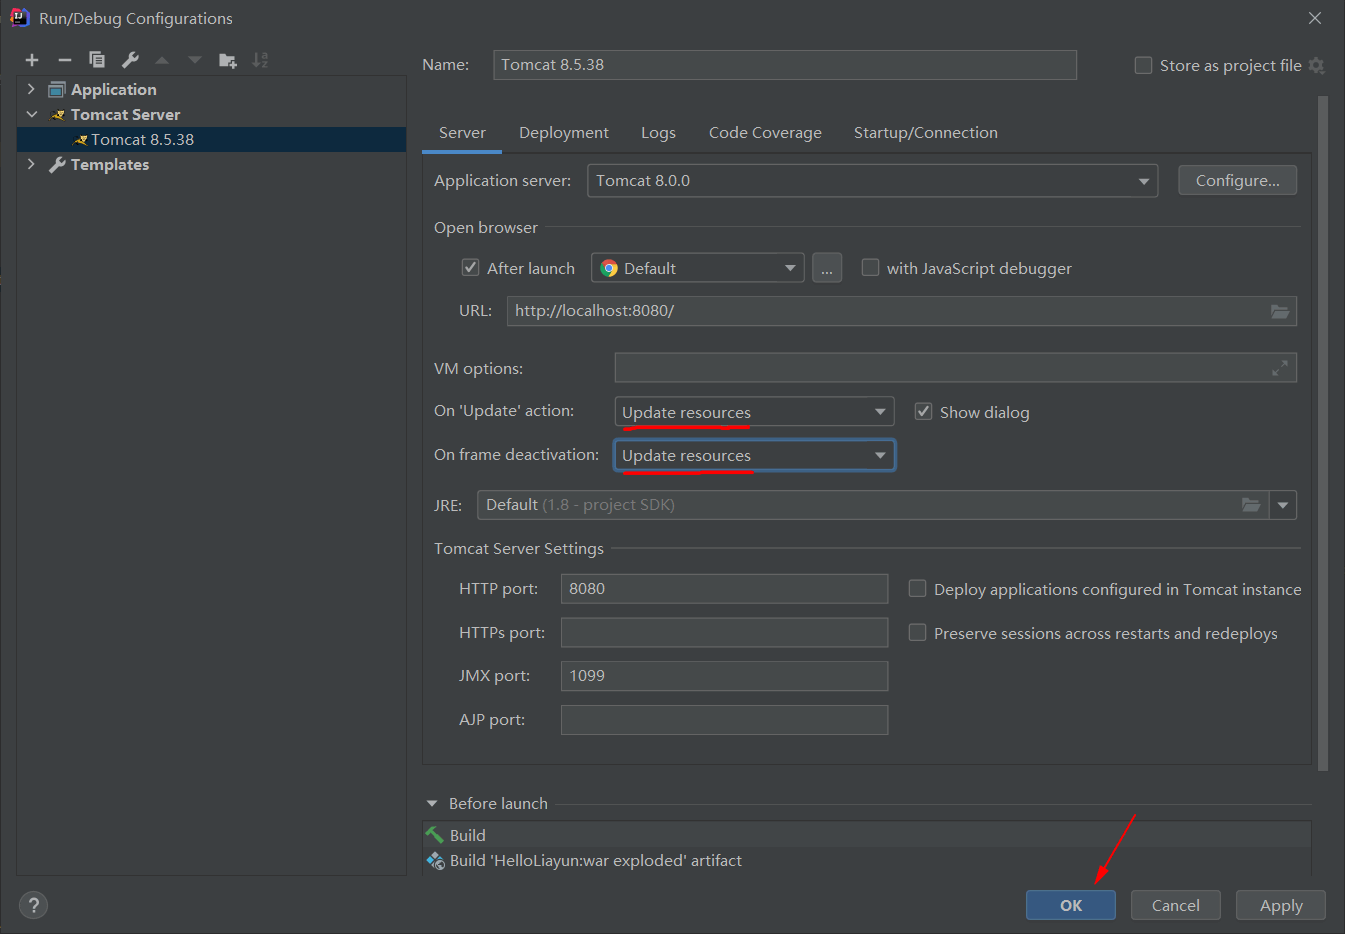
Task: Move configuration down arrow icon
Action: point(195,60)
